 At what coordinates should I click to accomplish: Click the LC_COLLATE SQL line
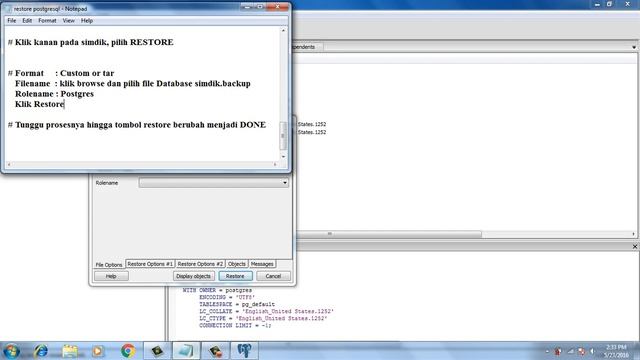tap(266, 311)
